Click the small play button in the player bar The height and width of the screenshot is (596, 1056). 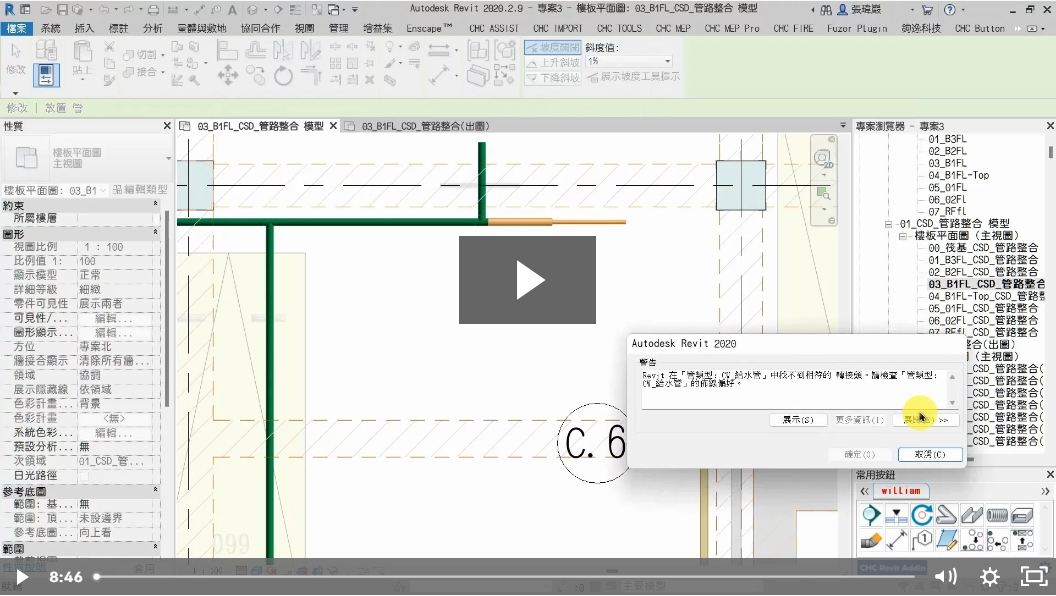click(22, 577)
